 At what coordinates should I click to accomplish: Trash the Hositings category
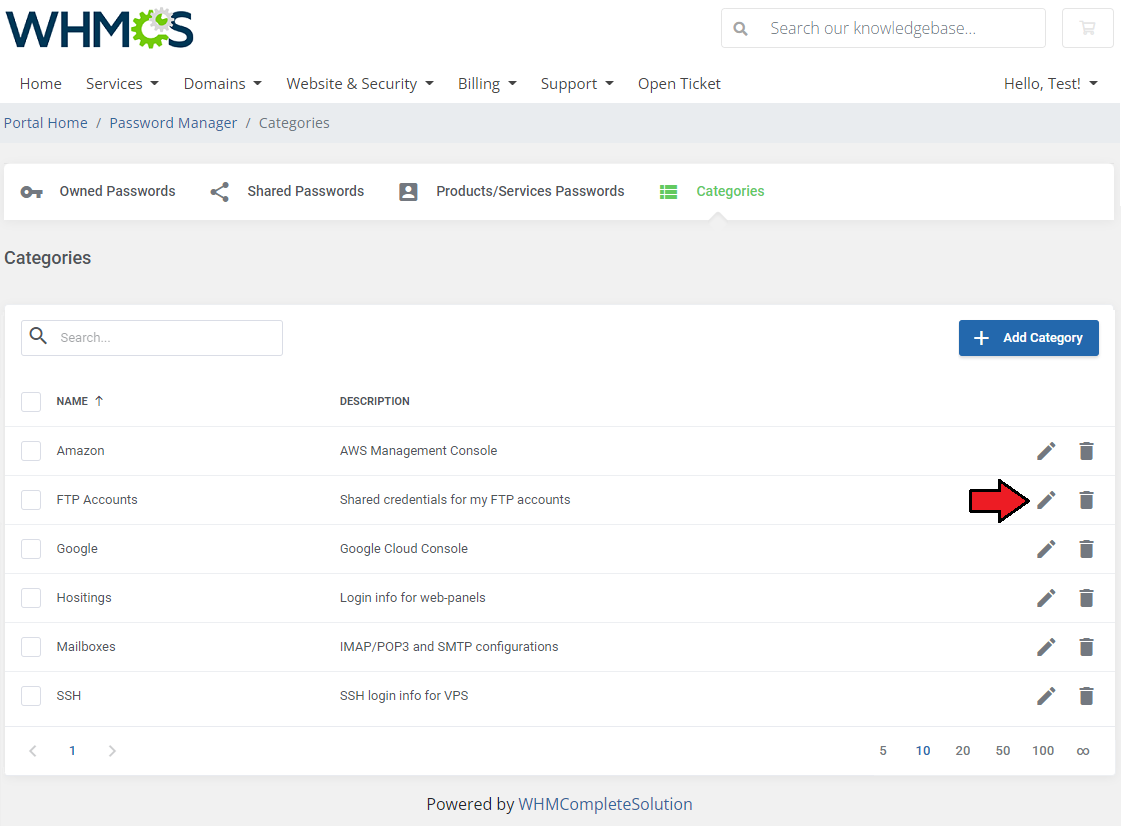pos(1086,598)
